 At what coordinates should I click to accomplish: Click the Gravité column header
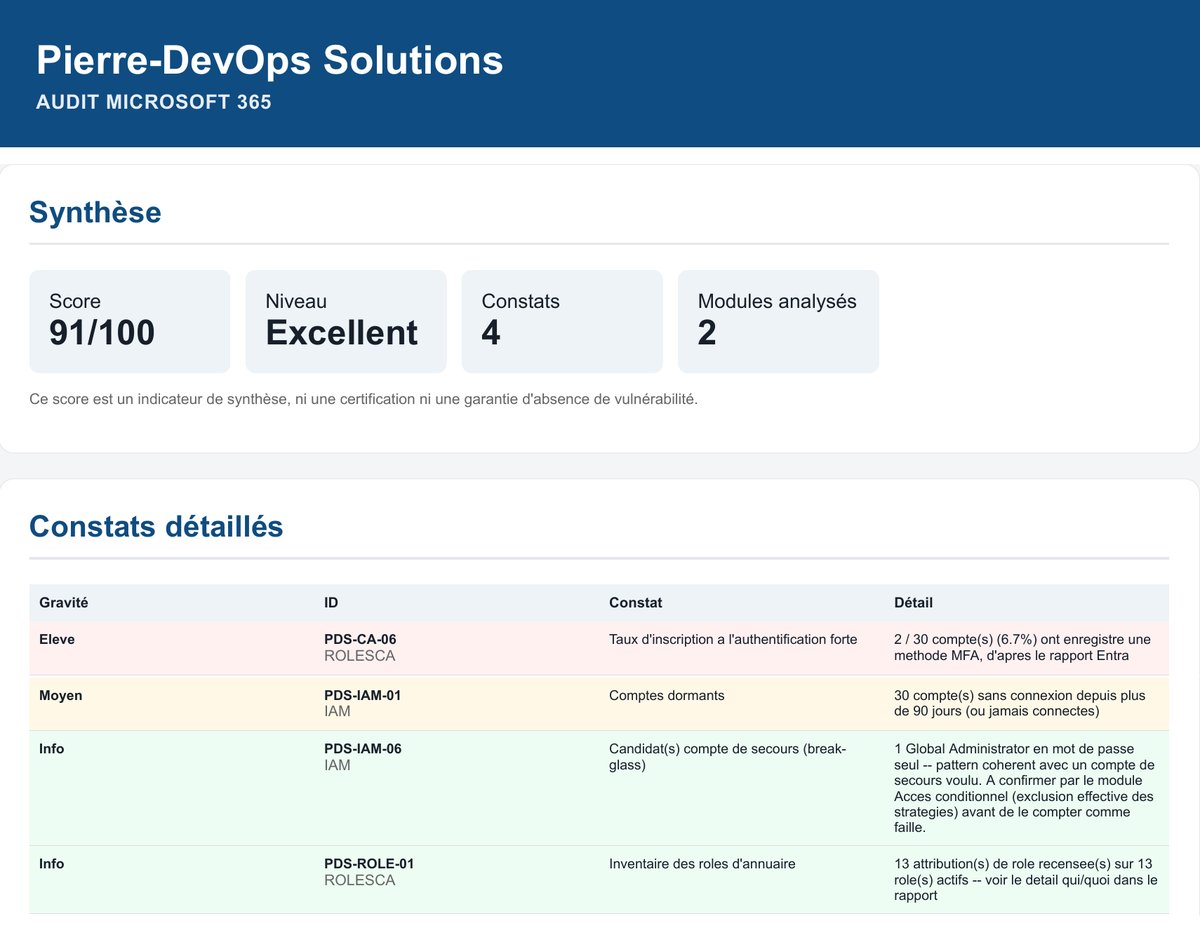[64, 602]
